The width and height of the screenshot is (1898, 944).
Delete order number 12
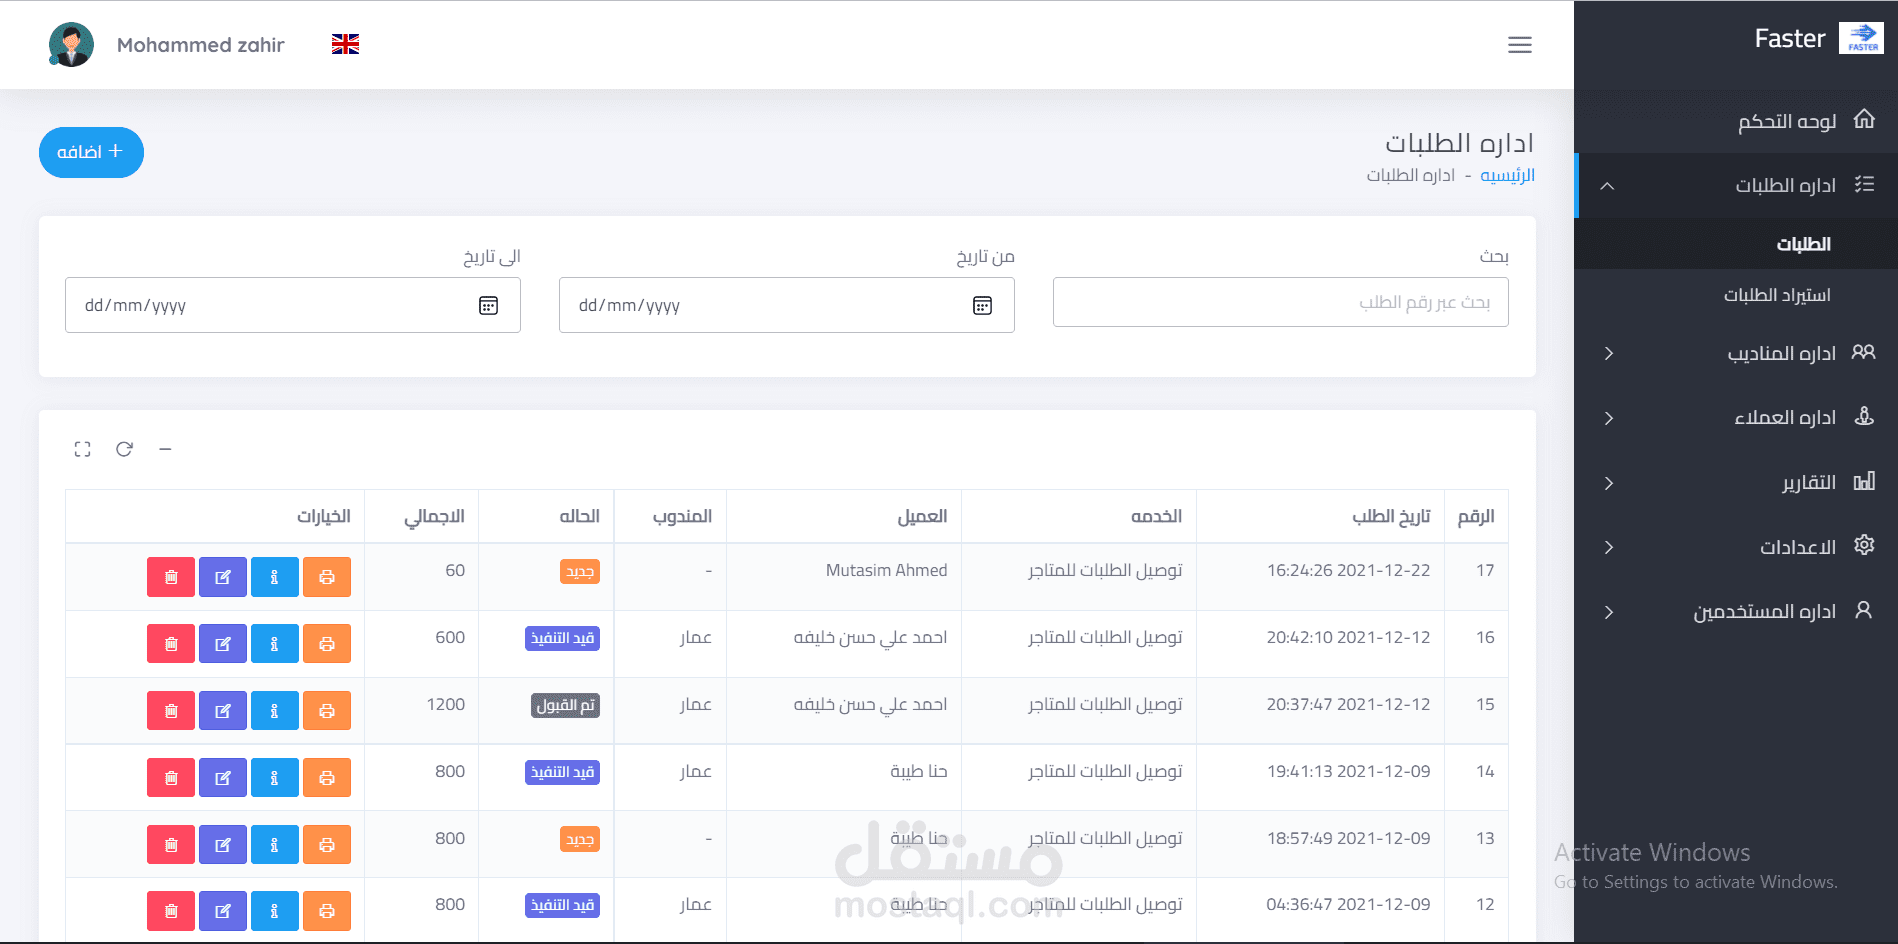tap(171, 911)
